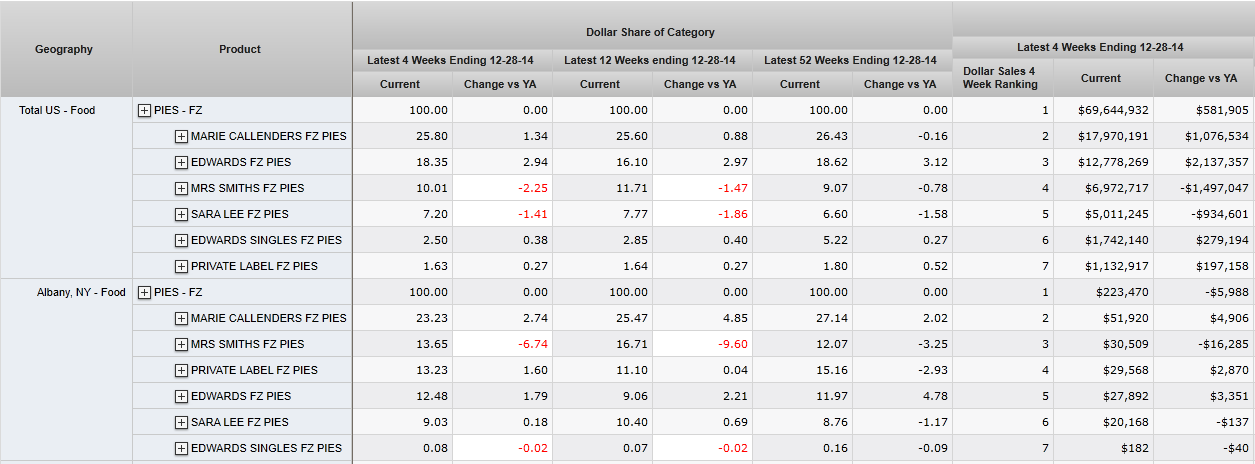This screenshot has height=464, width=1255.
Task: Expand PIES - FZ under Albany, NY - Food
Action: coord(144,292)
